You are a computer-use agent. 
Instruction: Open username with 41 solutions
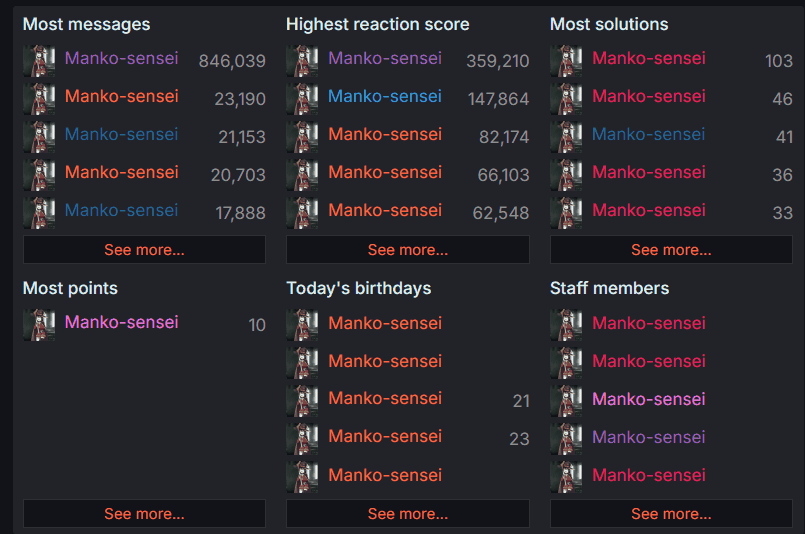tap(648, 134)
